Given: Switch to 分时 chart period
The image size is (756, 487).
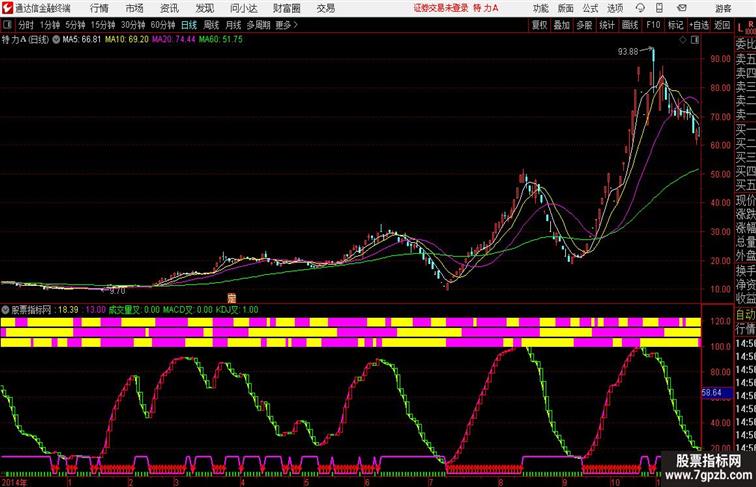Looking at the screenshot, I should click(x=26, y=25).
